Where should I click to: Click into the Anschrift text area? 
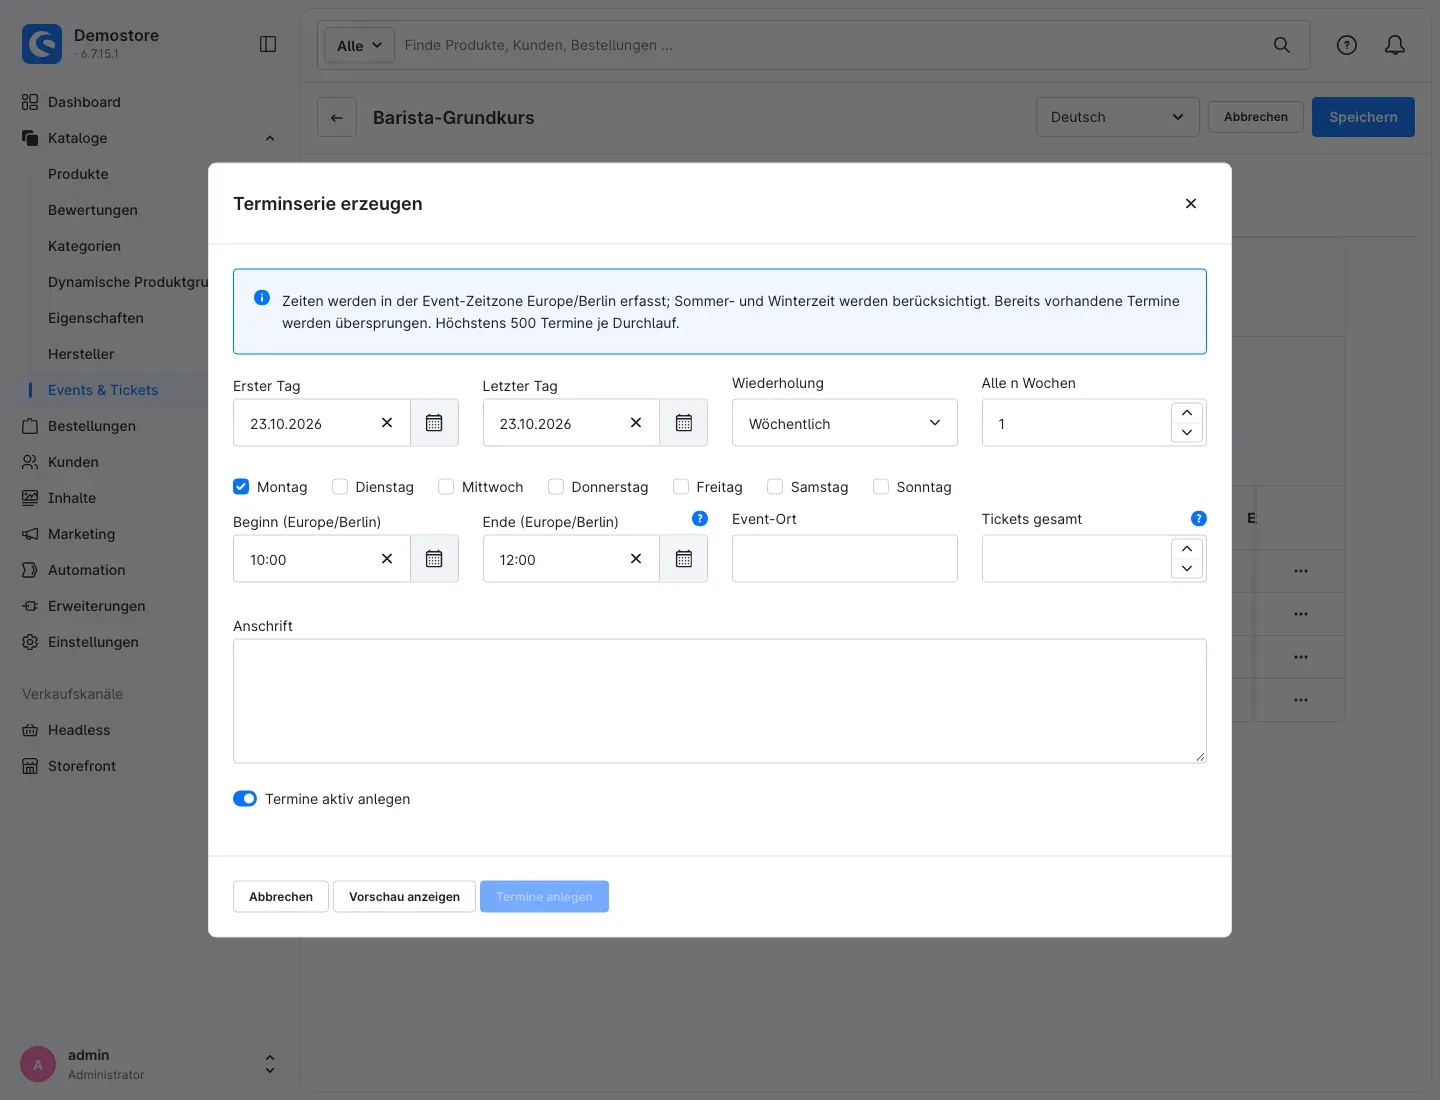(720, 701)
